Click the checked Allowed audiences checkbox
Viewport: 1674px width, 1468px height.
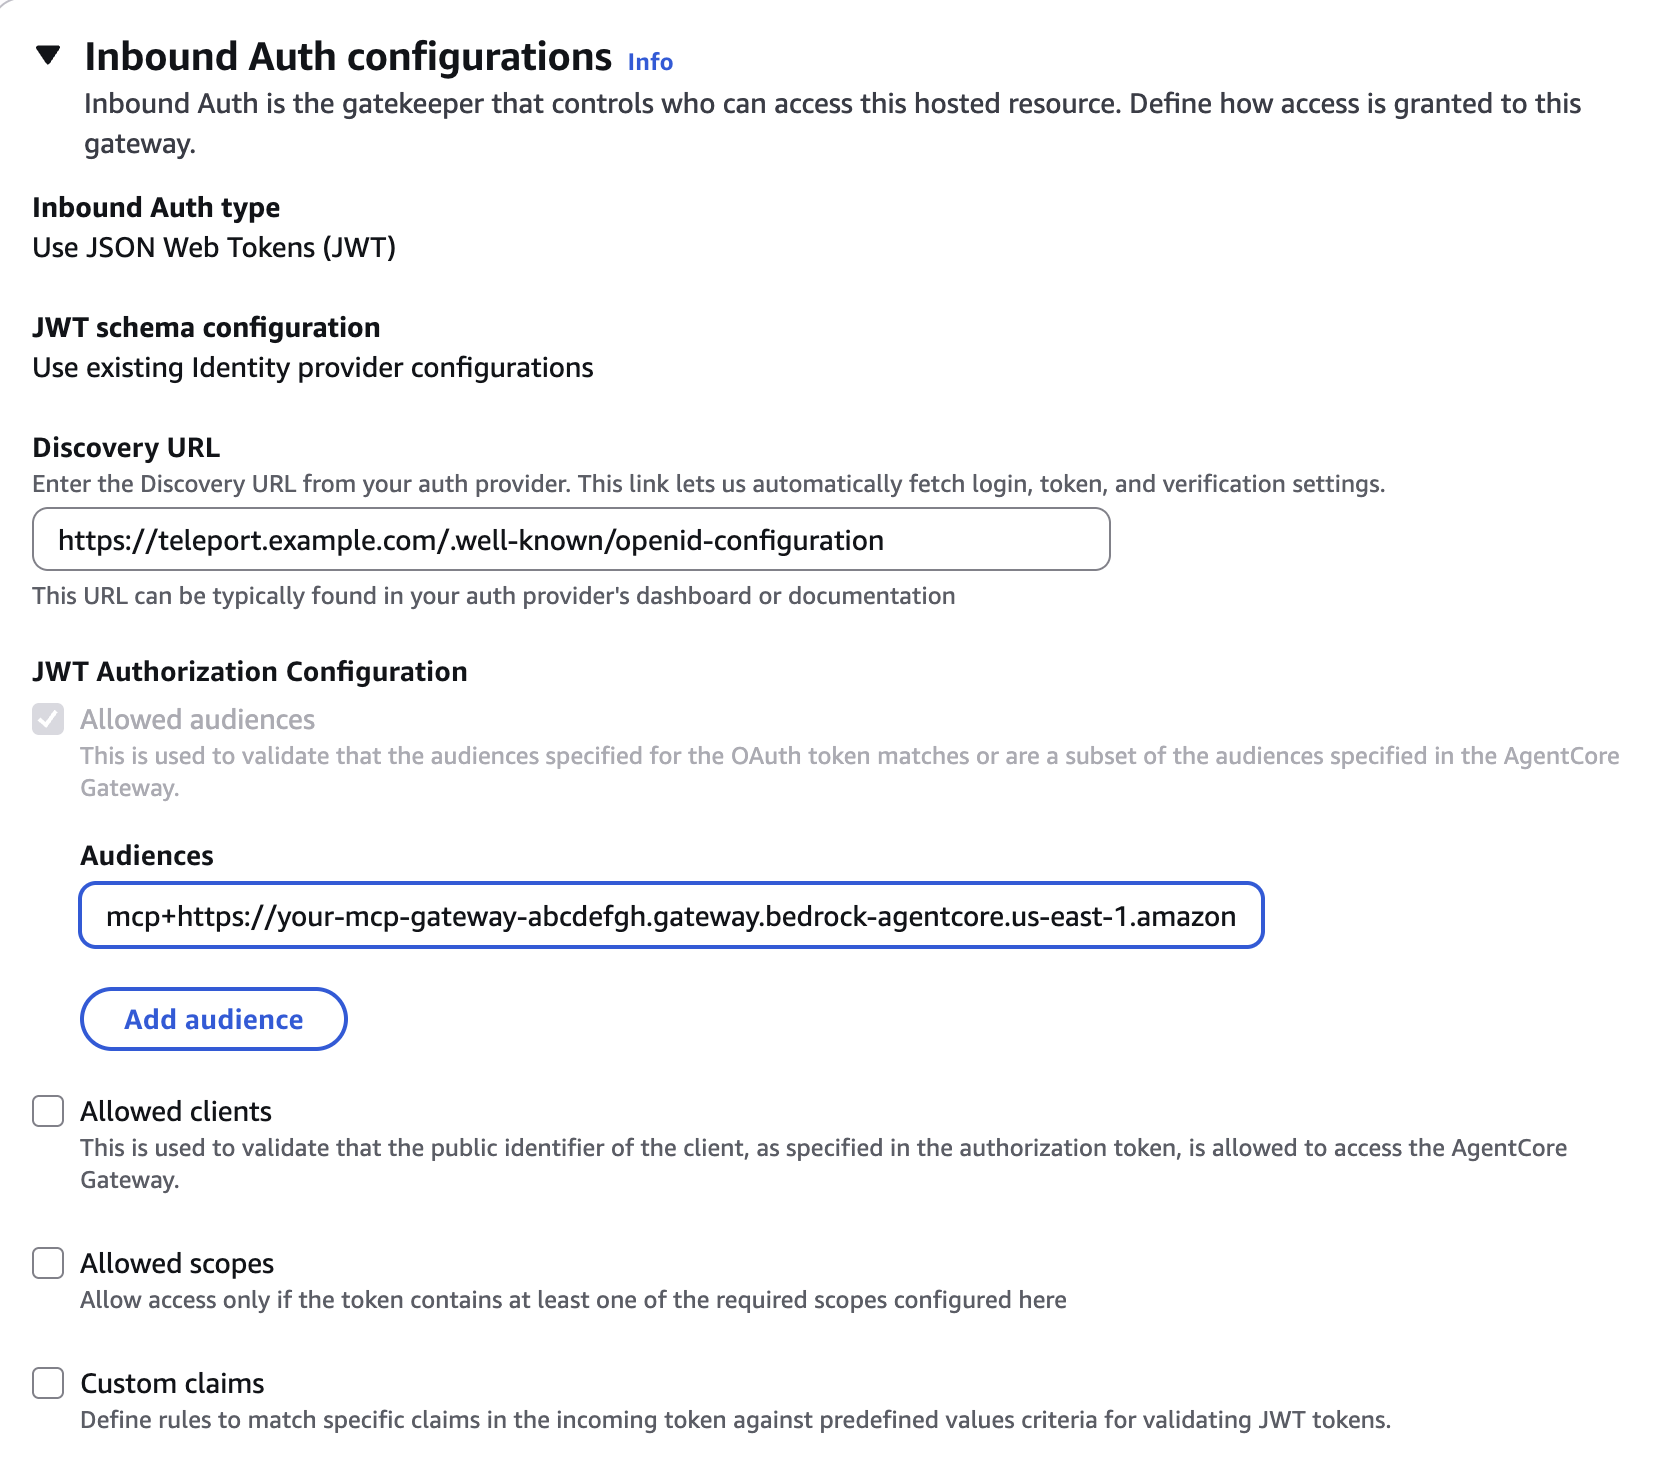pos(47,719)
